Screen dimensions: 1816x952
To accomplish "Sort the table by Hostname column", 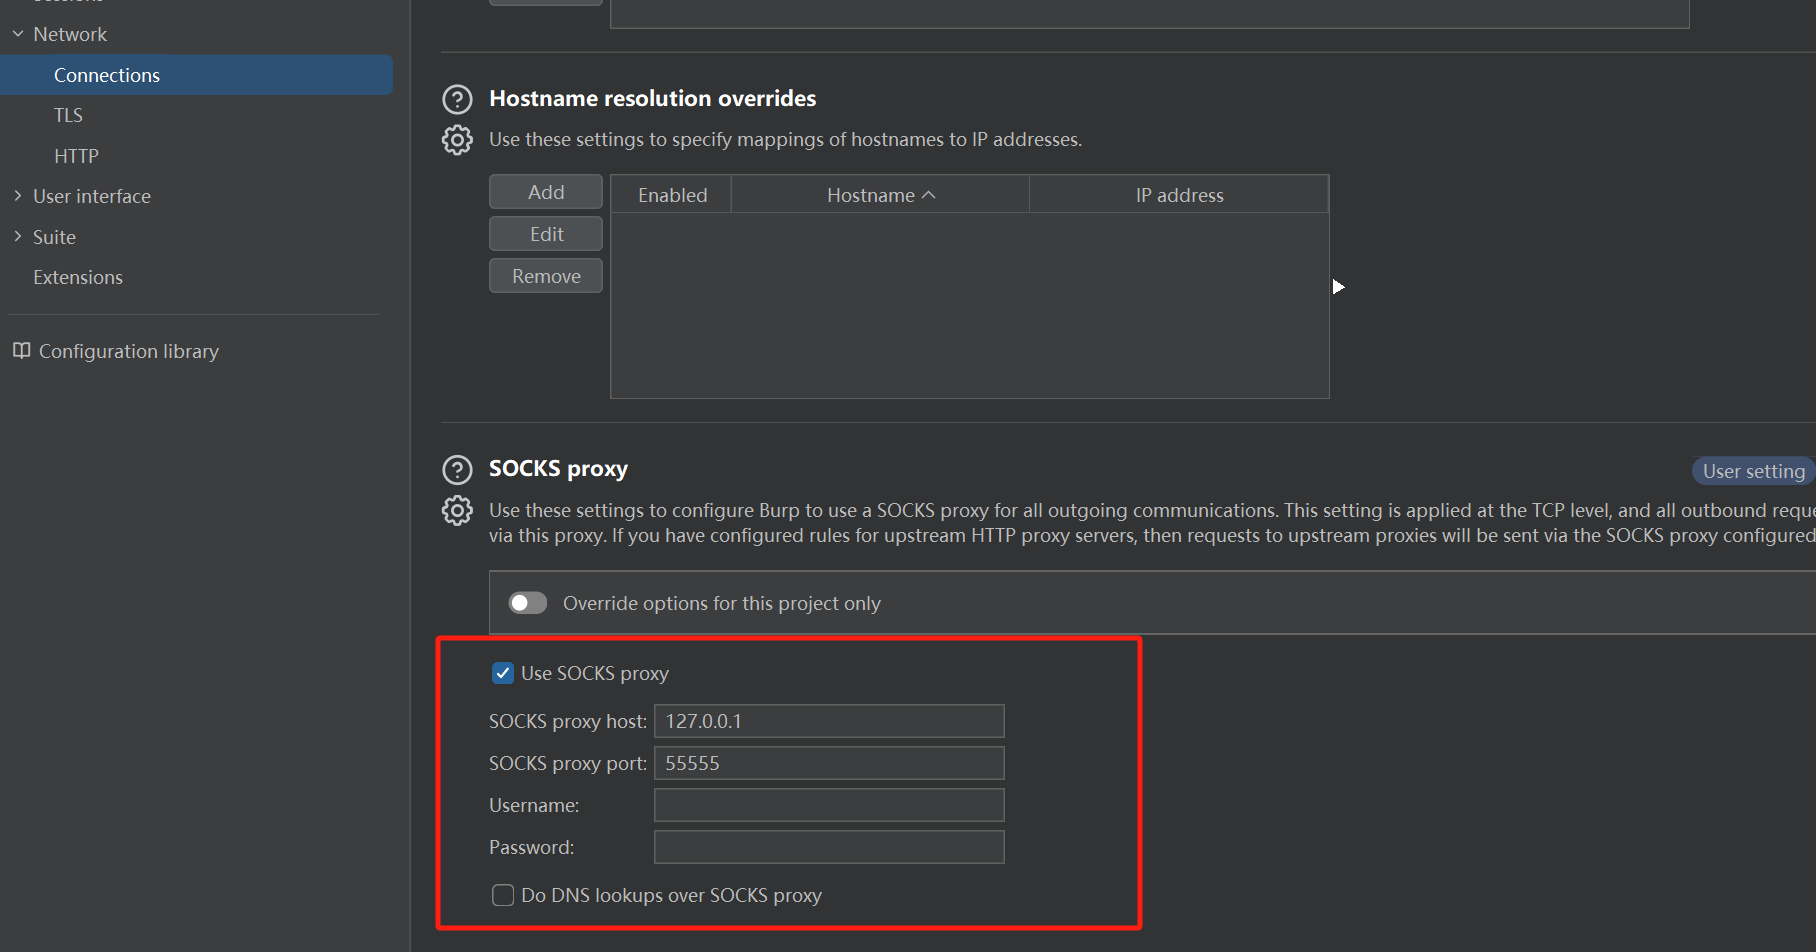I will [x=880, y=195].
